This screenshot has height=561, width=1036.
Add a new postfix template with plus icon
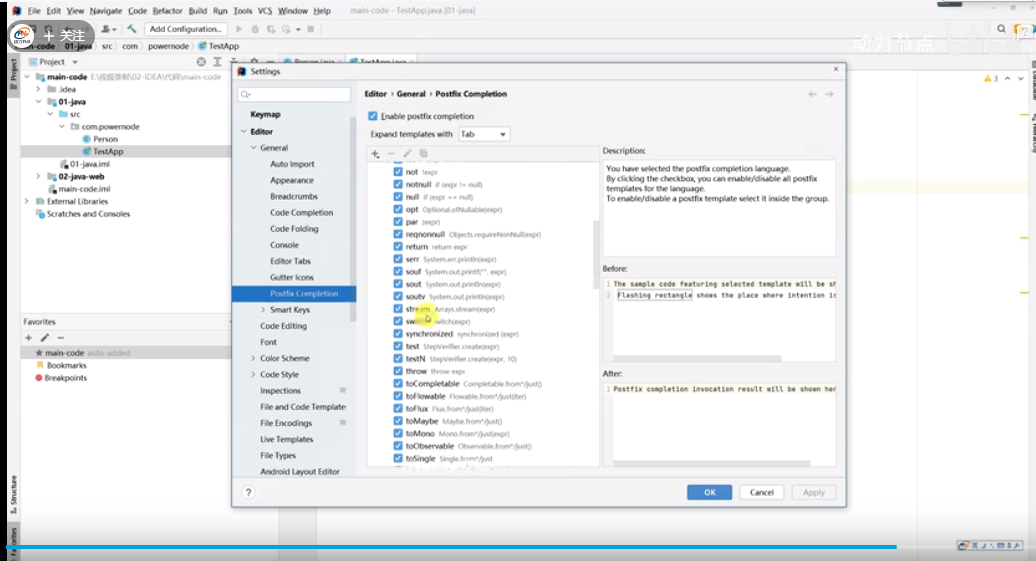375,154
